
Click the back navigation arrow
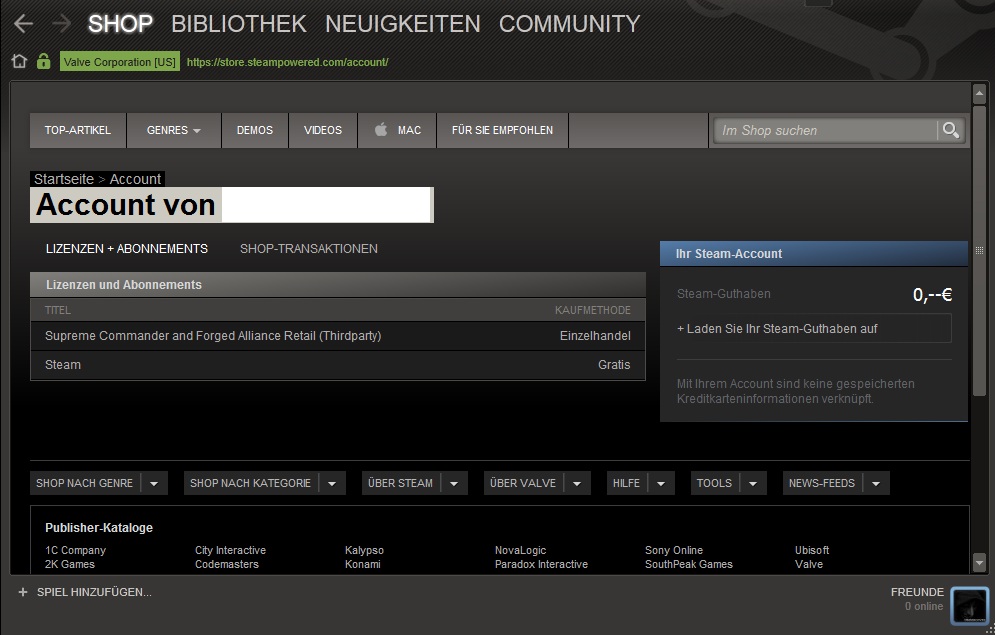coord(22,24)
